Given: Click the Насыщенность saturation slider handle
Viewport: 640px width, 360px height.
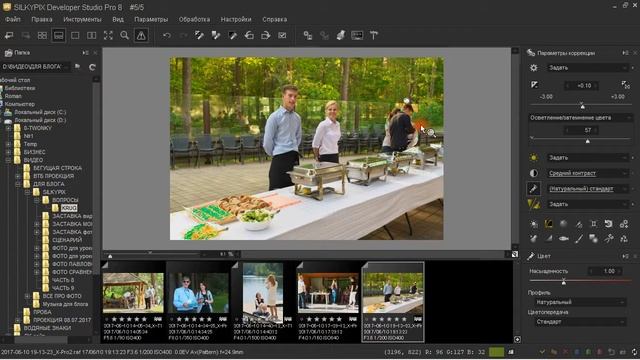Looking at the screenshot, I should [x=564, y=282].
